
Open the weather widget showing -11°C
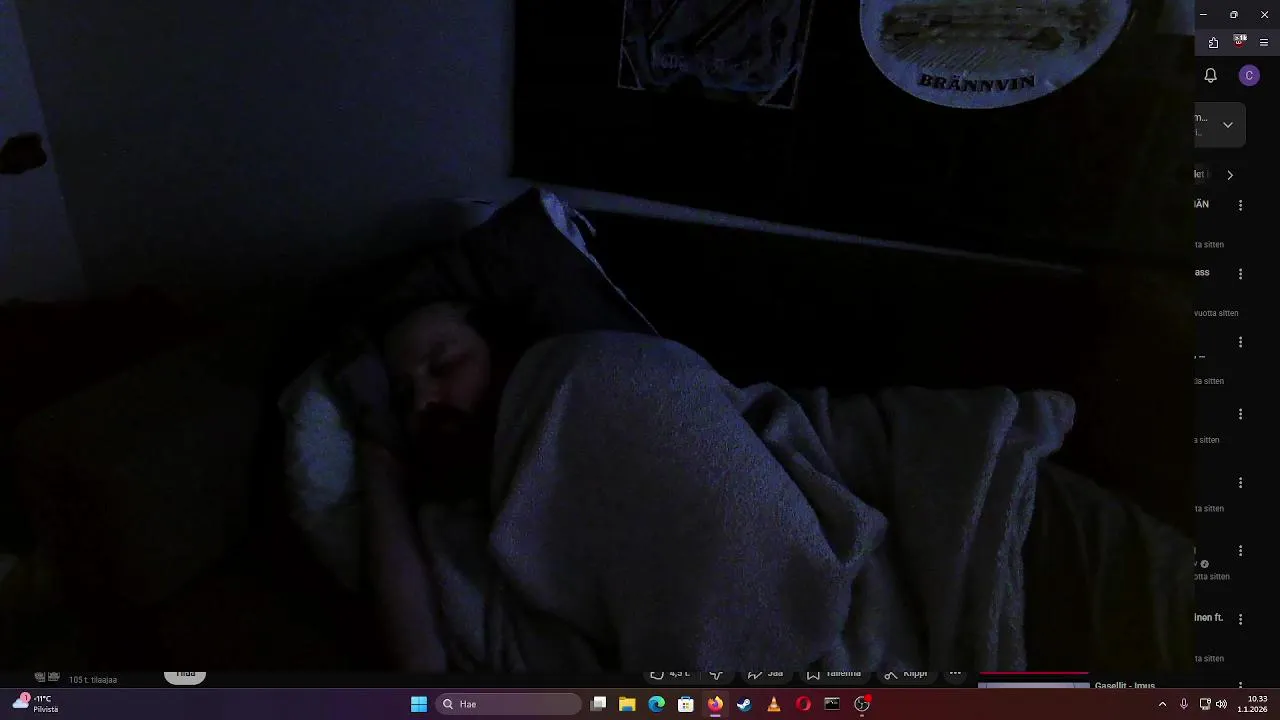coord(35,704)
